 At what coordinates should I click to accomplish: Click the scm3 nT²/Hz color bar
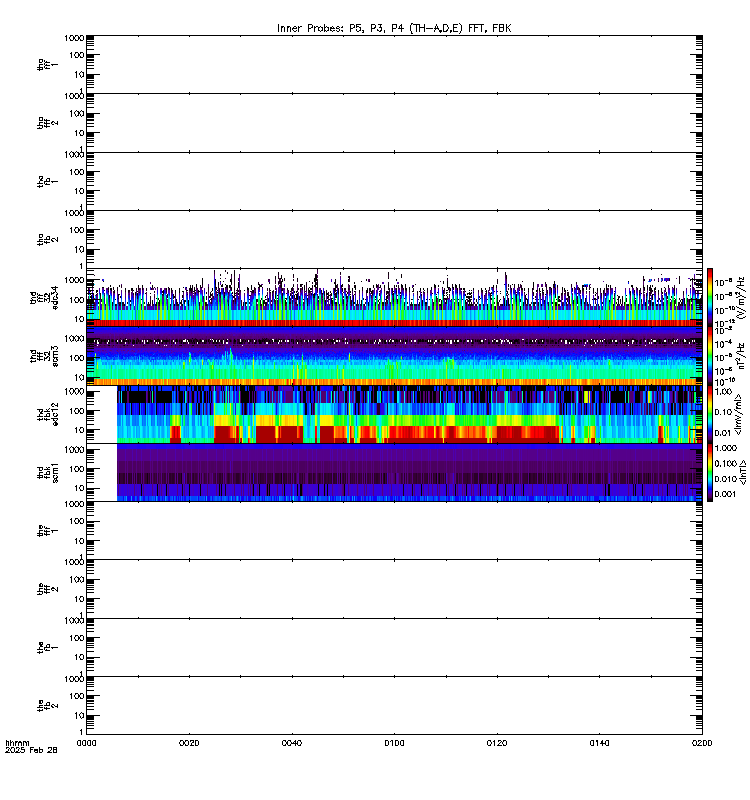(710, 356)
